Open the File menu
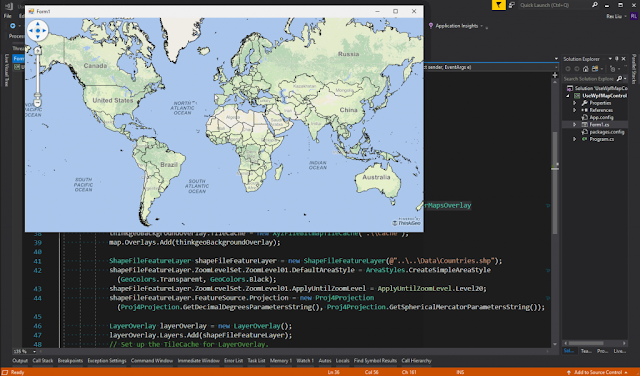 (x=7, y=16)
